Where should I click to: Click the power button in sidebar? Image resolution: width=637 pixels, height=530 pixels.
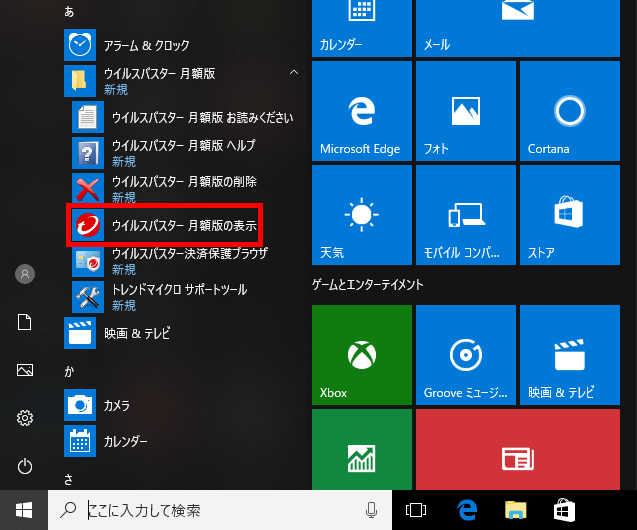(25, 466)
